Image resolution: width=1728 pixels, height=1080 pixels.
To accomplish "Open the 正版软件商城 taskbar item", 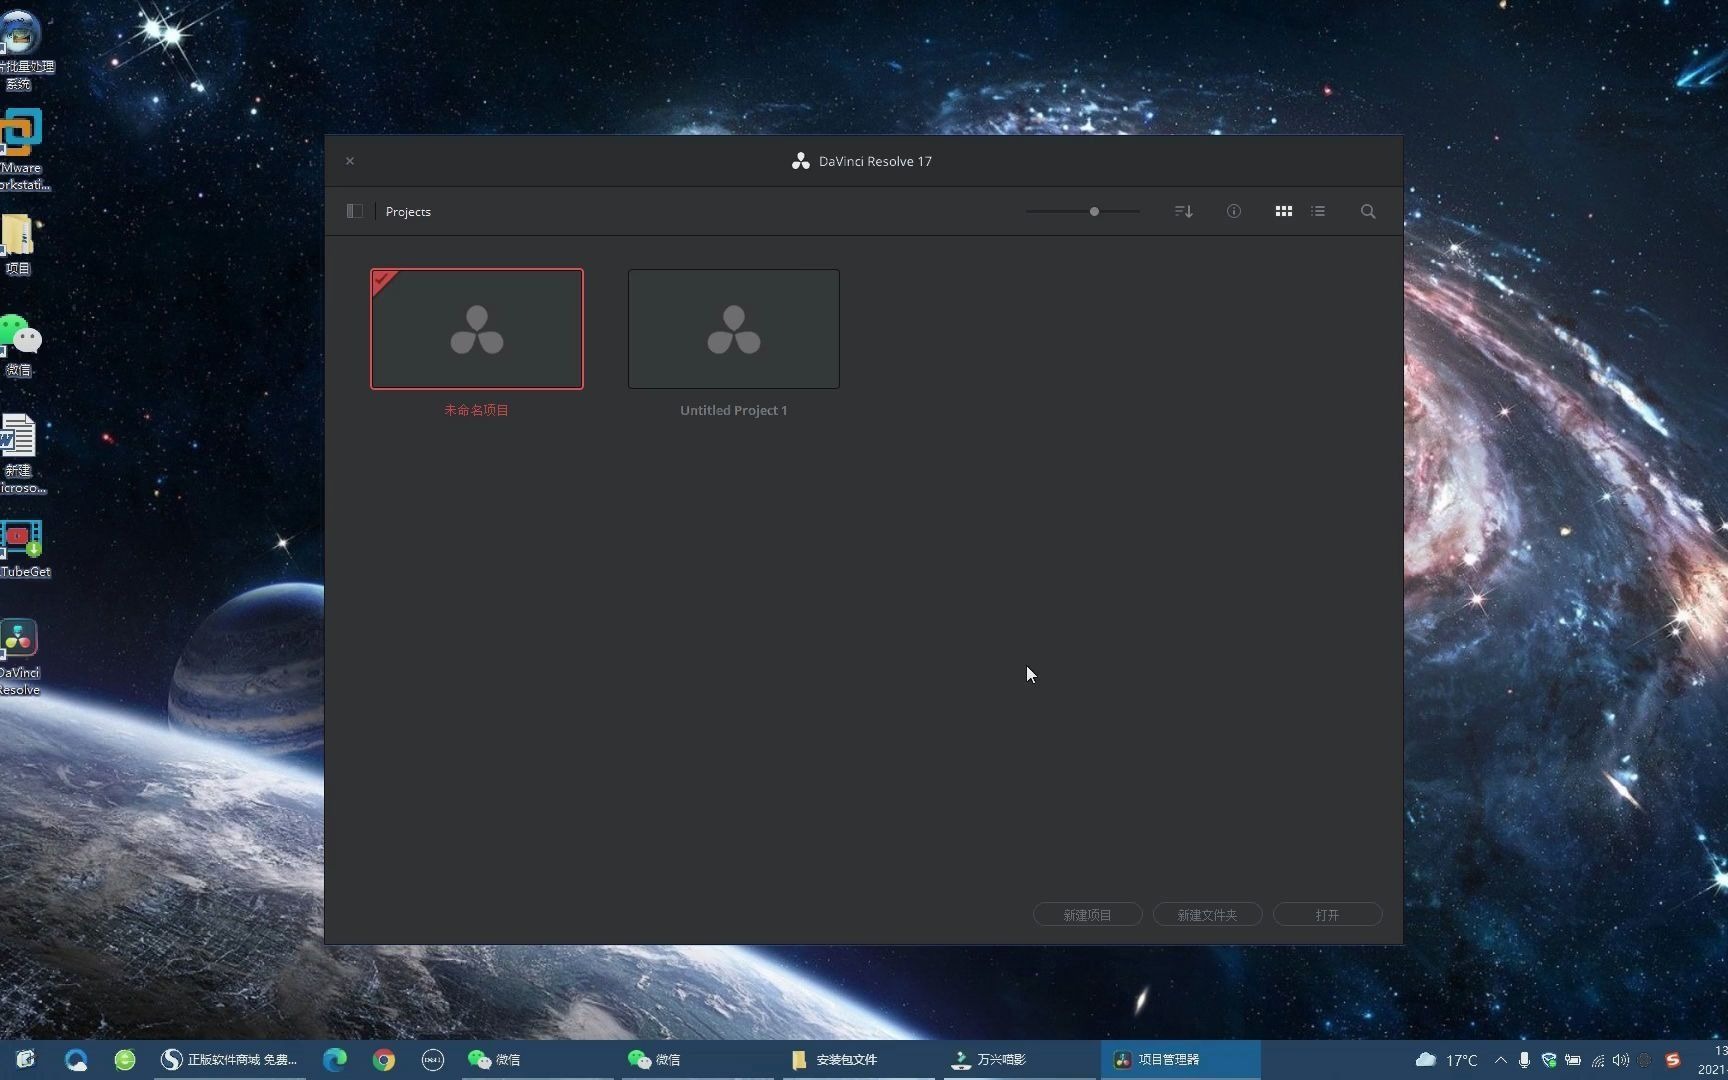I will (230, 1059).
